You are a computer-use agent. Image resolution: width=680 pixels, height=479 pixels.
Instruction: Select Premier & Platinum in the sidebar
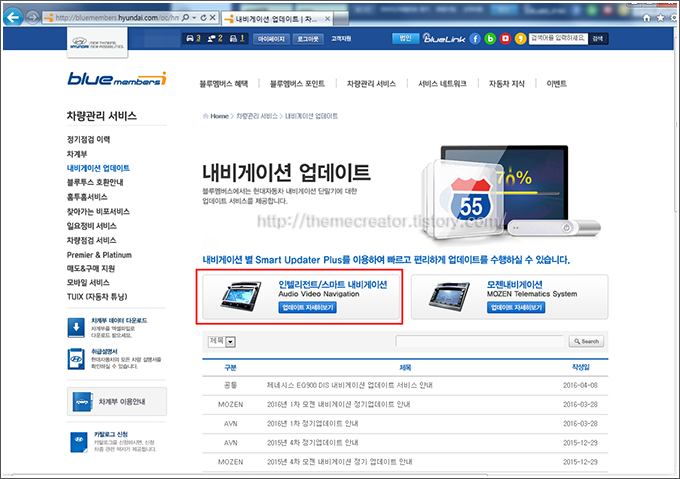click(99, 255)
